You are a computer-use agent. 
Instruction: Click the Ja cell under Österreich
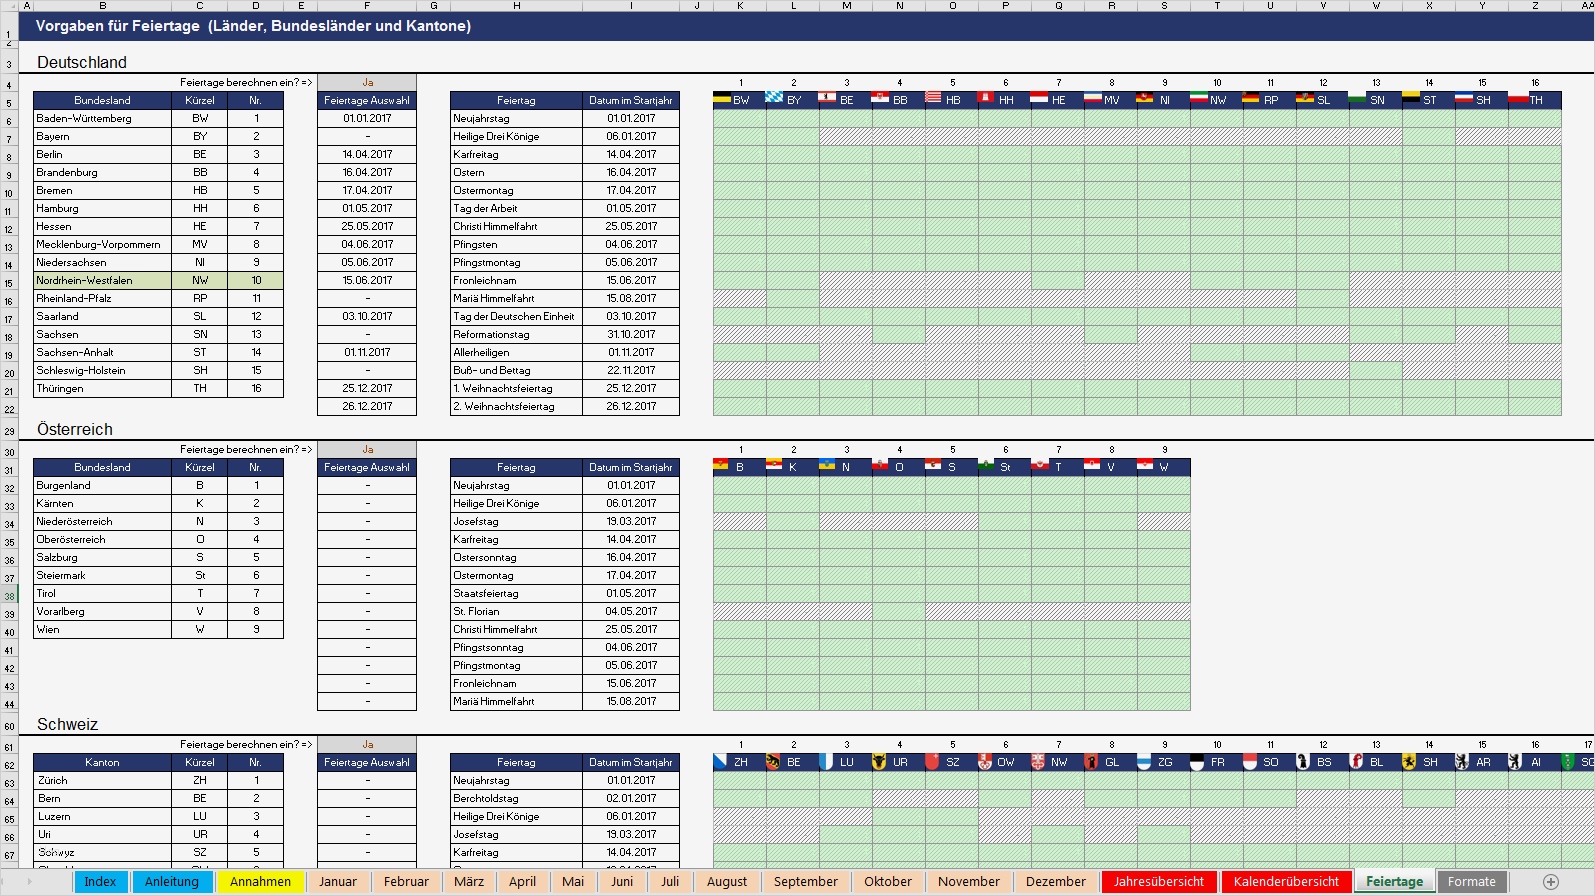(367, 449)
